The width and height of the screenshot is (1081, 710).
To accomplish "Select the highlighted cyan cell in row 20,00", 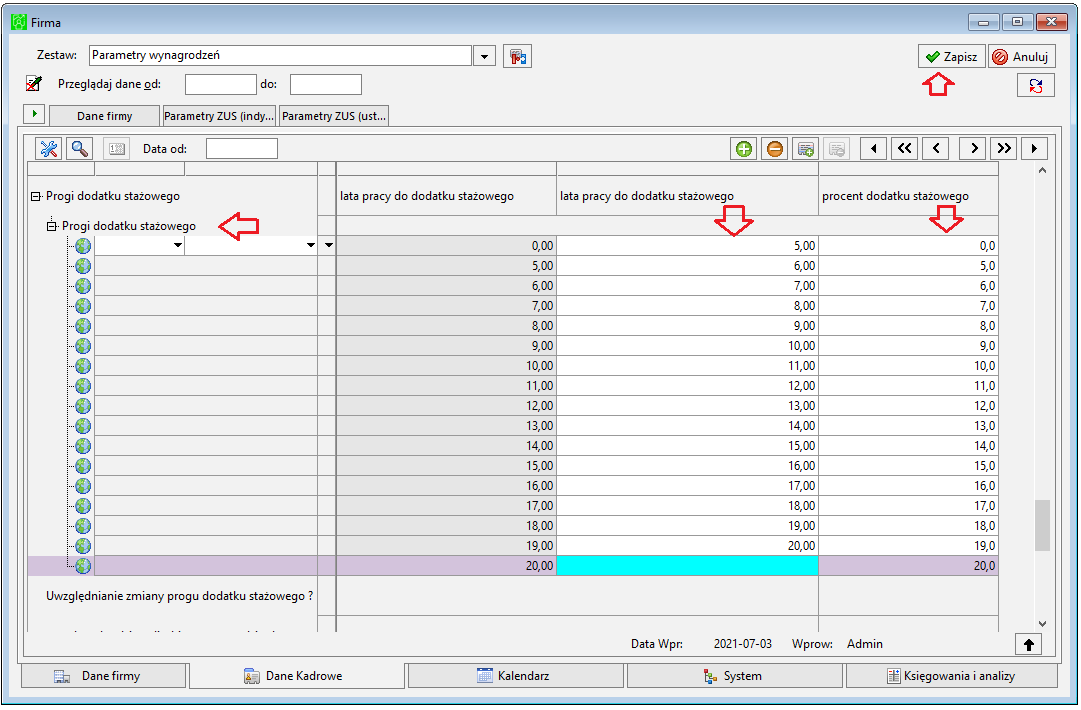I will [687, 566].
